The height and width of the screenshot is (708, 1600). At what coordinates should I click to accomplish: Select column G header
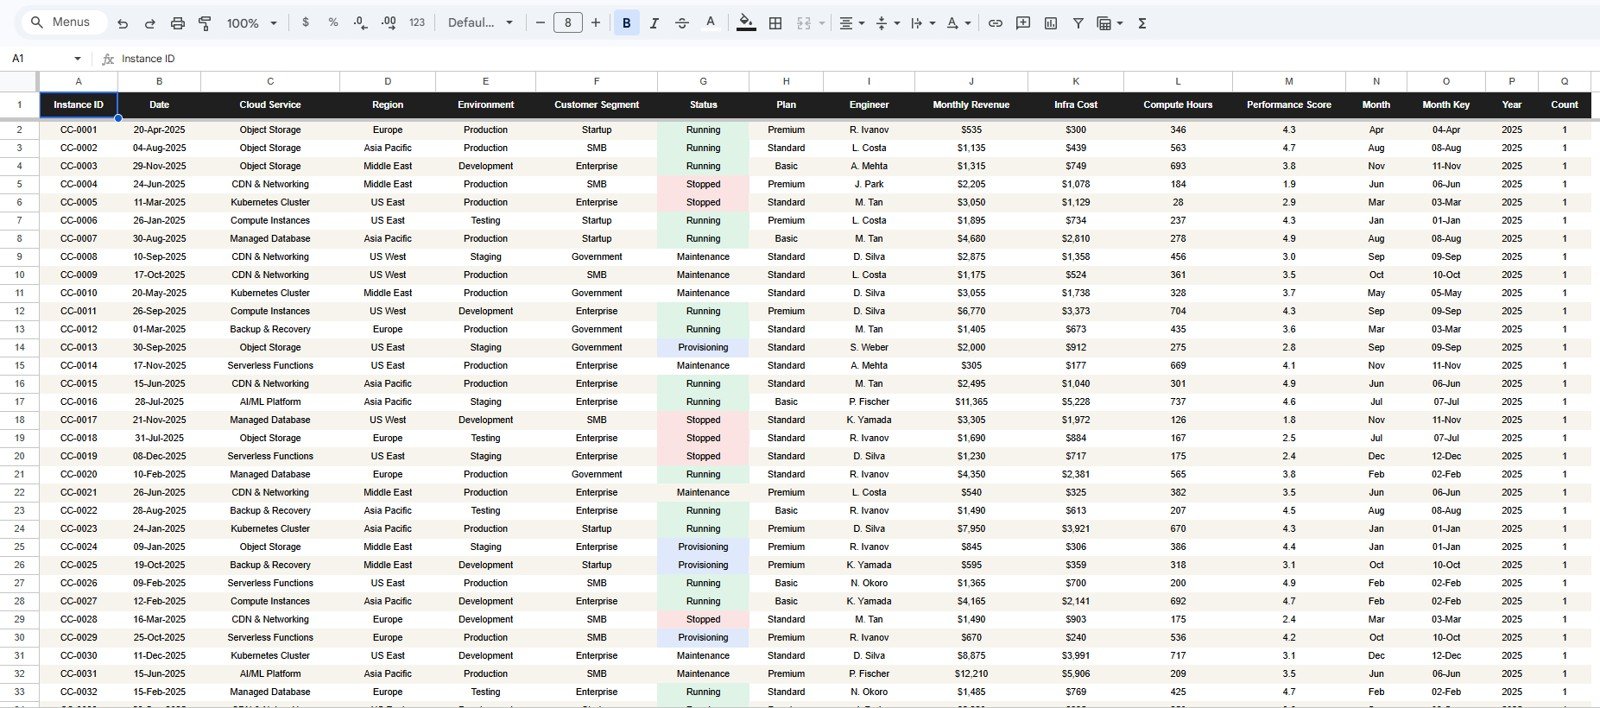click(x=703, y=81)
